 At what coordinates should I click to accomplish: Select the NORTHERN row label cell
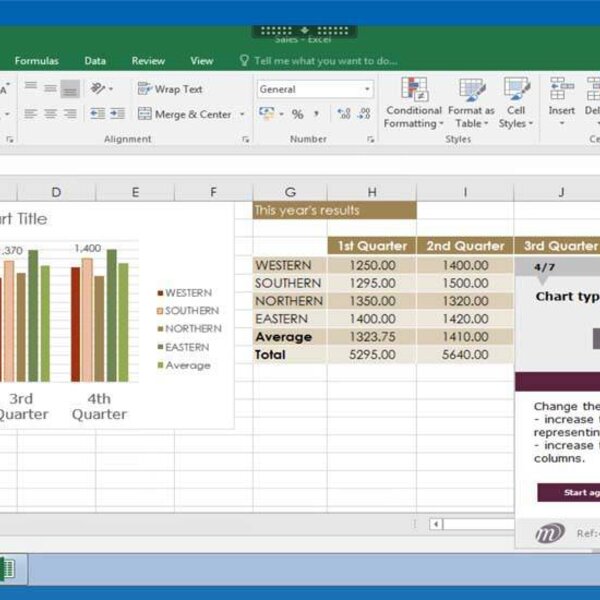(290, 301)
